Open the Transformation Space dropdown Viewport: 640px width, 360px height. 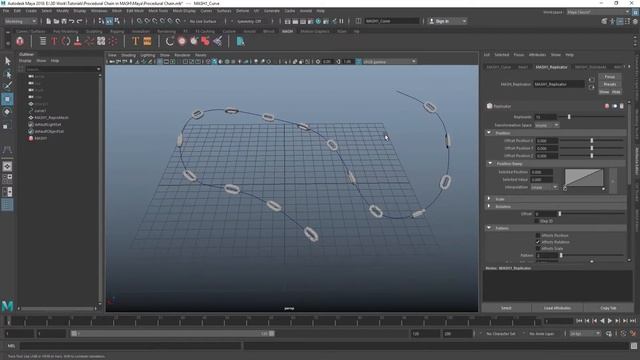547,125
